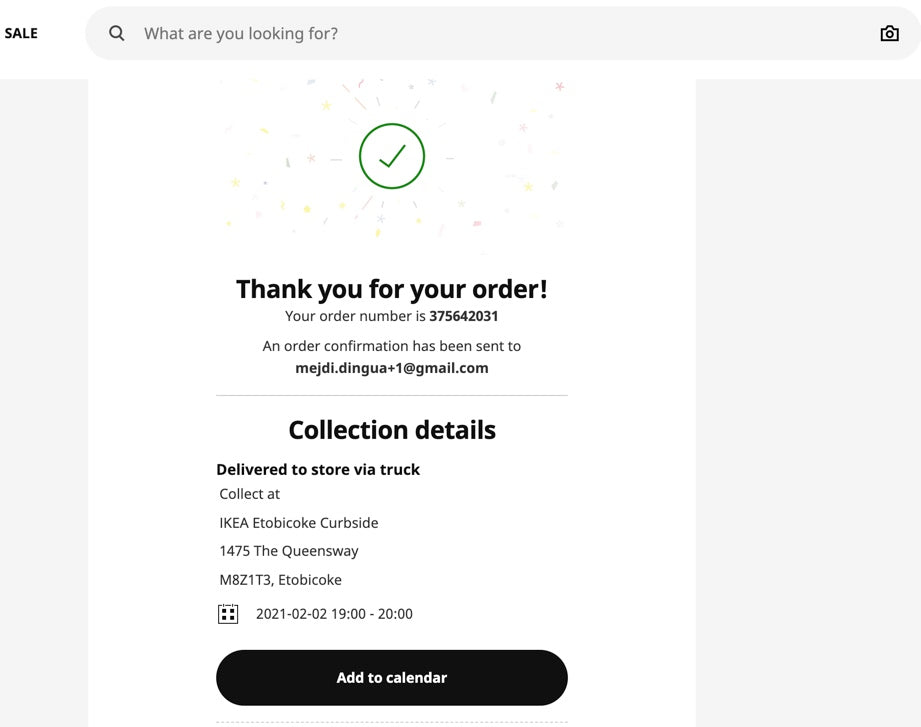Open visual search with the camera icon

(889, 33)
